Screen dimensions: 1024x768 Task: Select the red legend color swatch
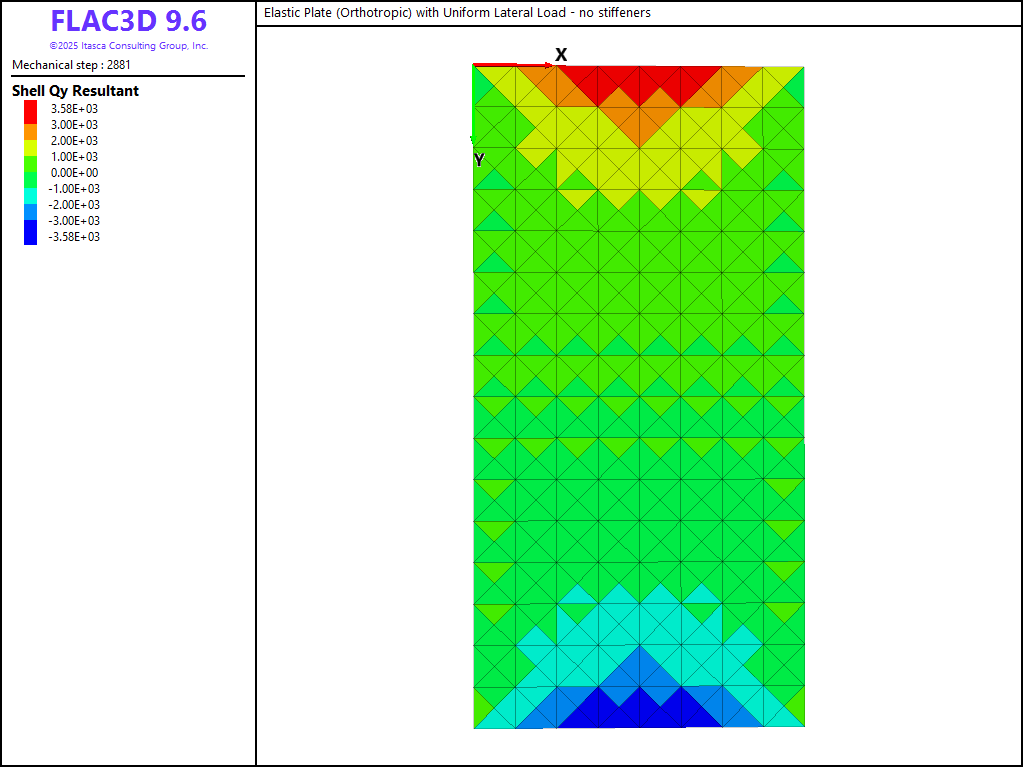(x=30, y=109)
